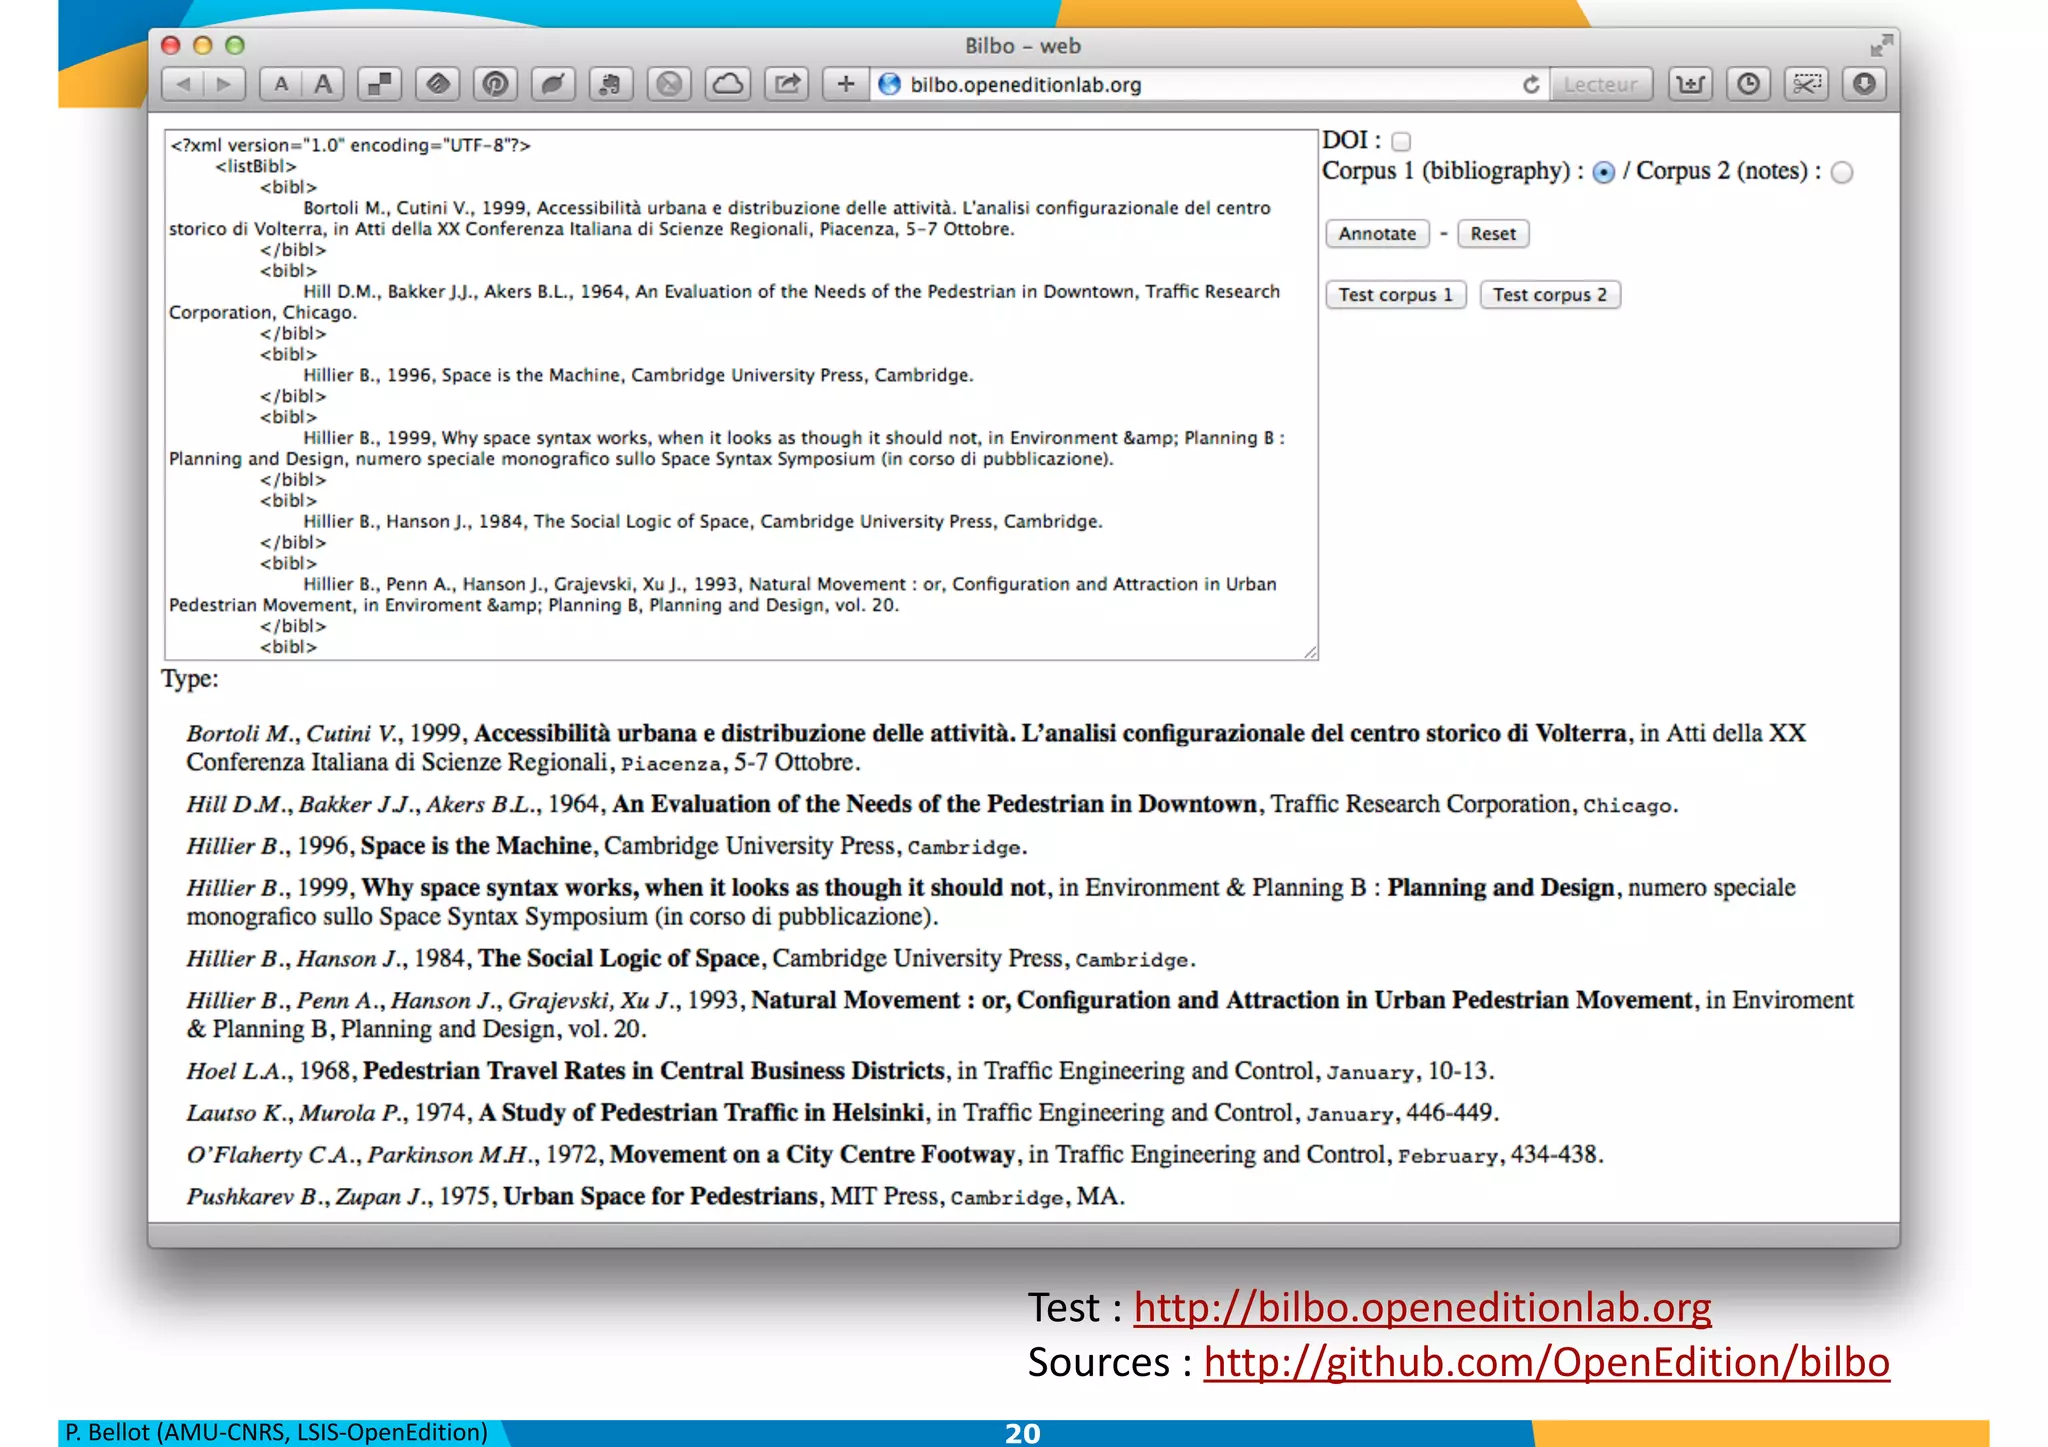Click the circled-X blocker toolbar icon
Screen dimensions: 2048x1447
click(x=669, y=85)
